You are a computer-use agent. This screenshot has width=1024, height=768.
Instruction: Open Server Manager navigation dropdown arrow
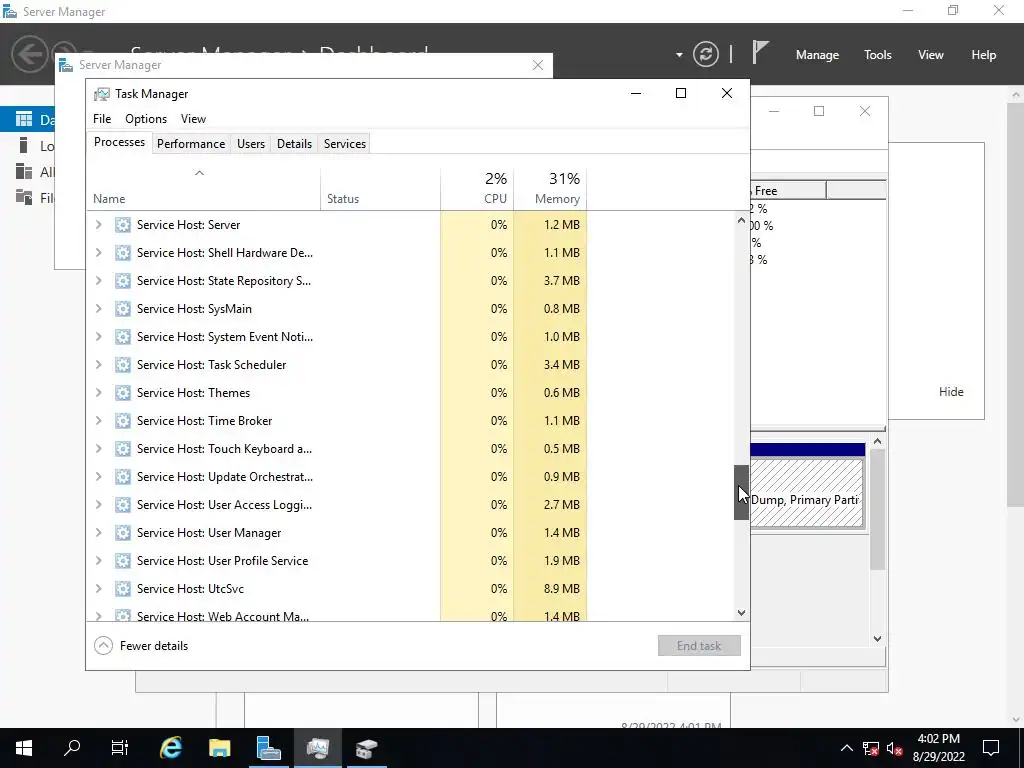point(679,55)
